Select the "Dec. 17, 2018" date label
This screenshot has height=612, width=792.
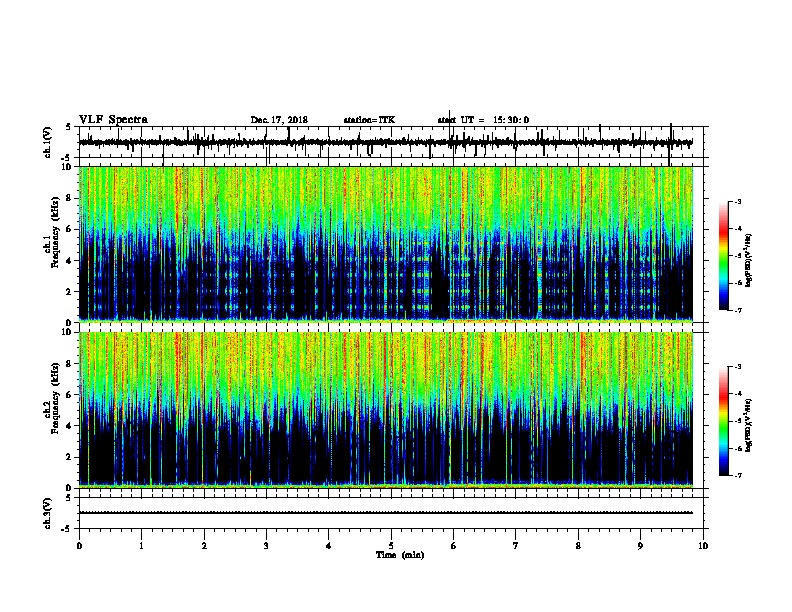tap(279, 120)
